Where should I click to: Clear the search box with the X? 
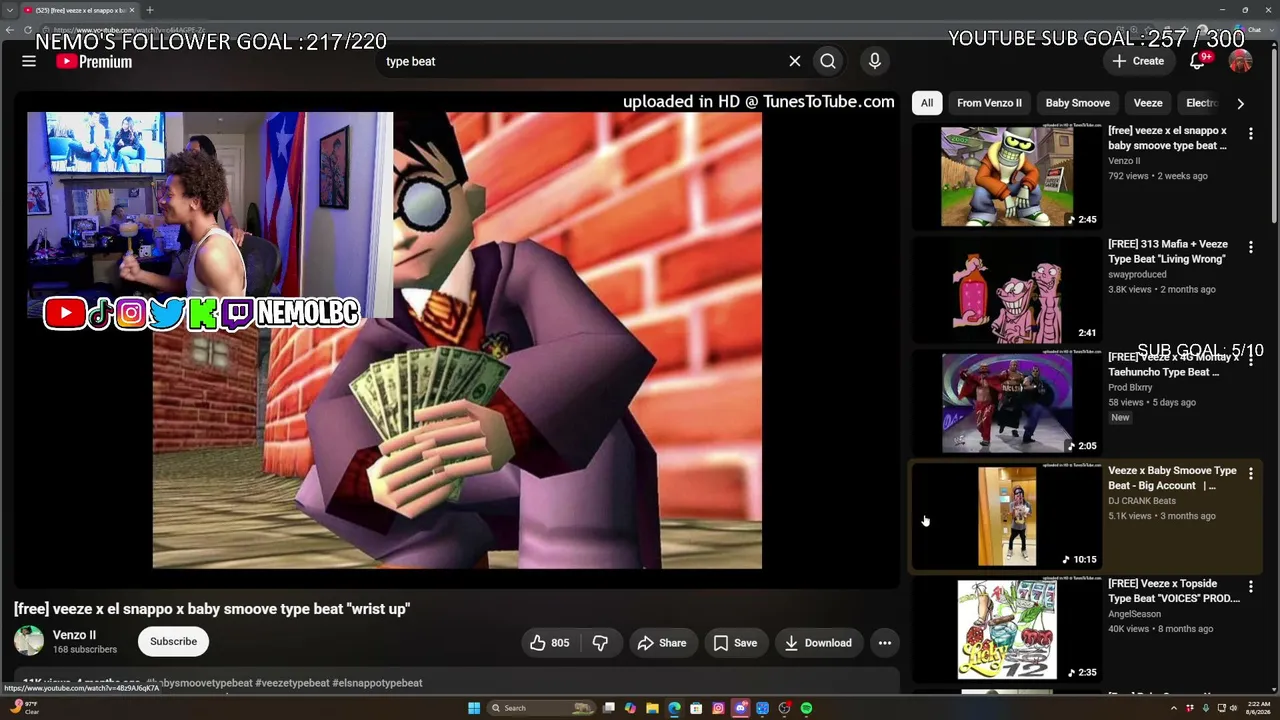pyautogui.click(x=795, y=61)
